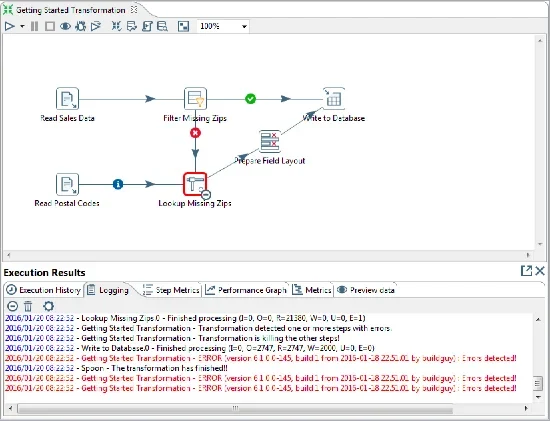Verify the transformation icon
550x421 pixels.
116,26
